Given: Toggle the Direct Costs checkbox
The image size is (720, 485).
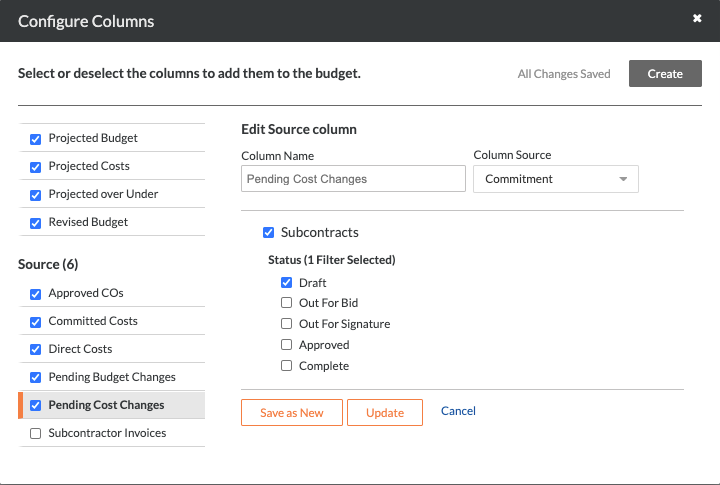Looking at the screenshot, I should [x=35, y=349].
